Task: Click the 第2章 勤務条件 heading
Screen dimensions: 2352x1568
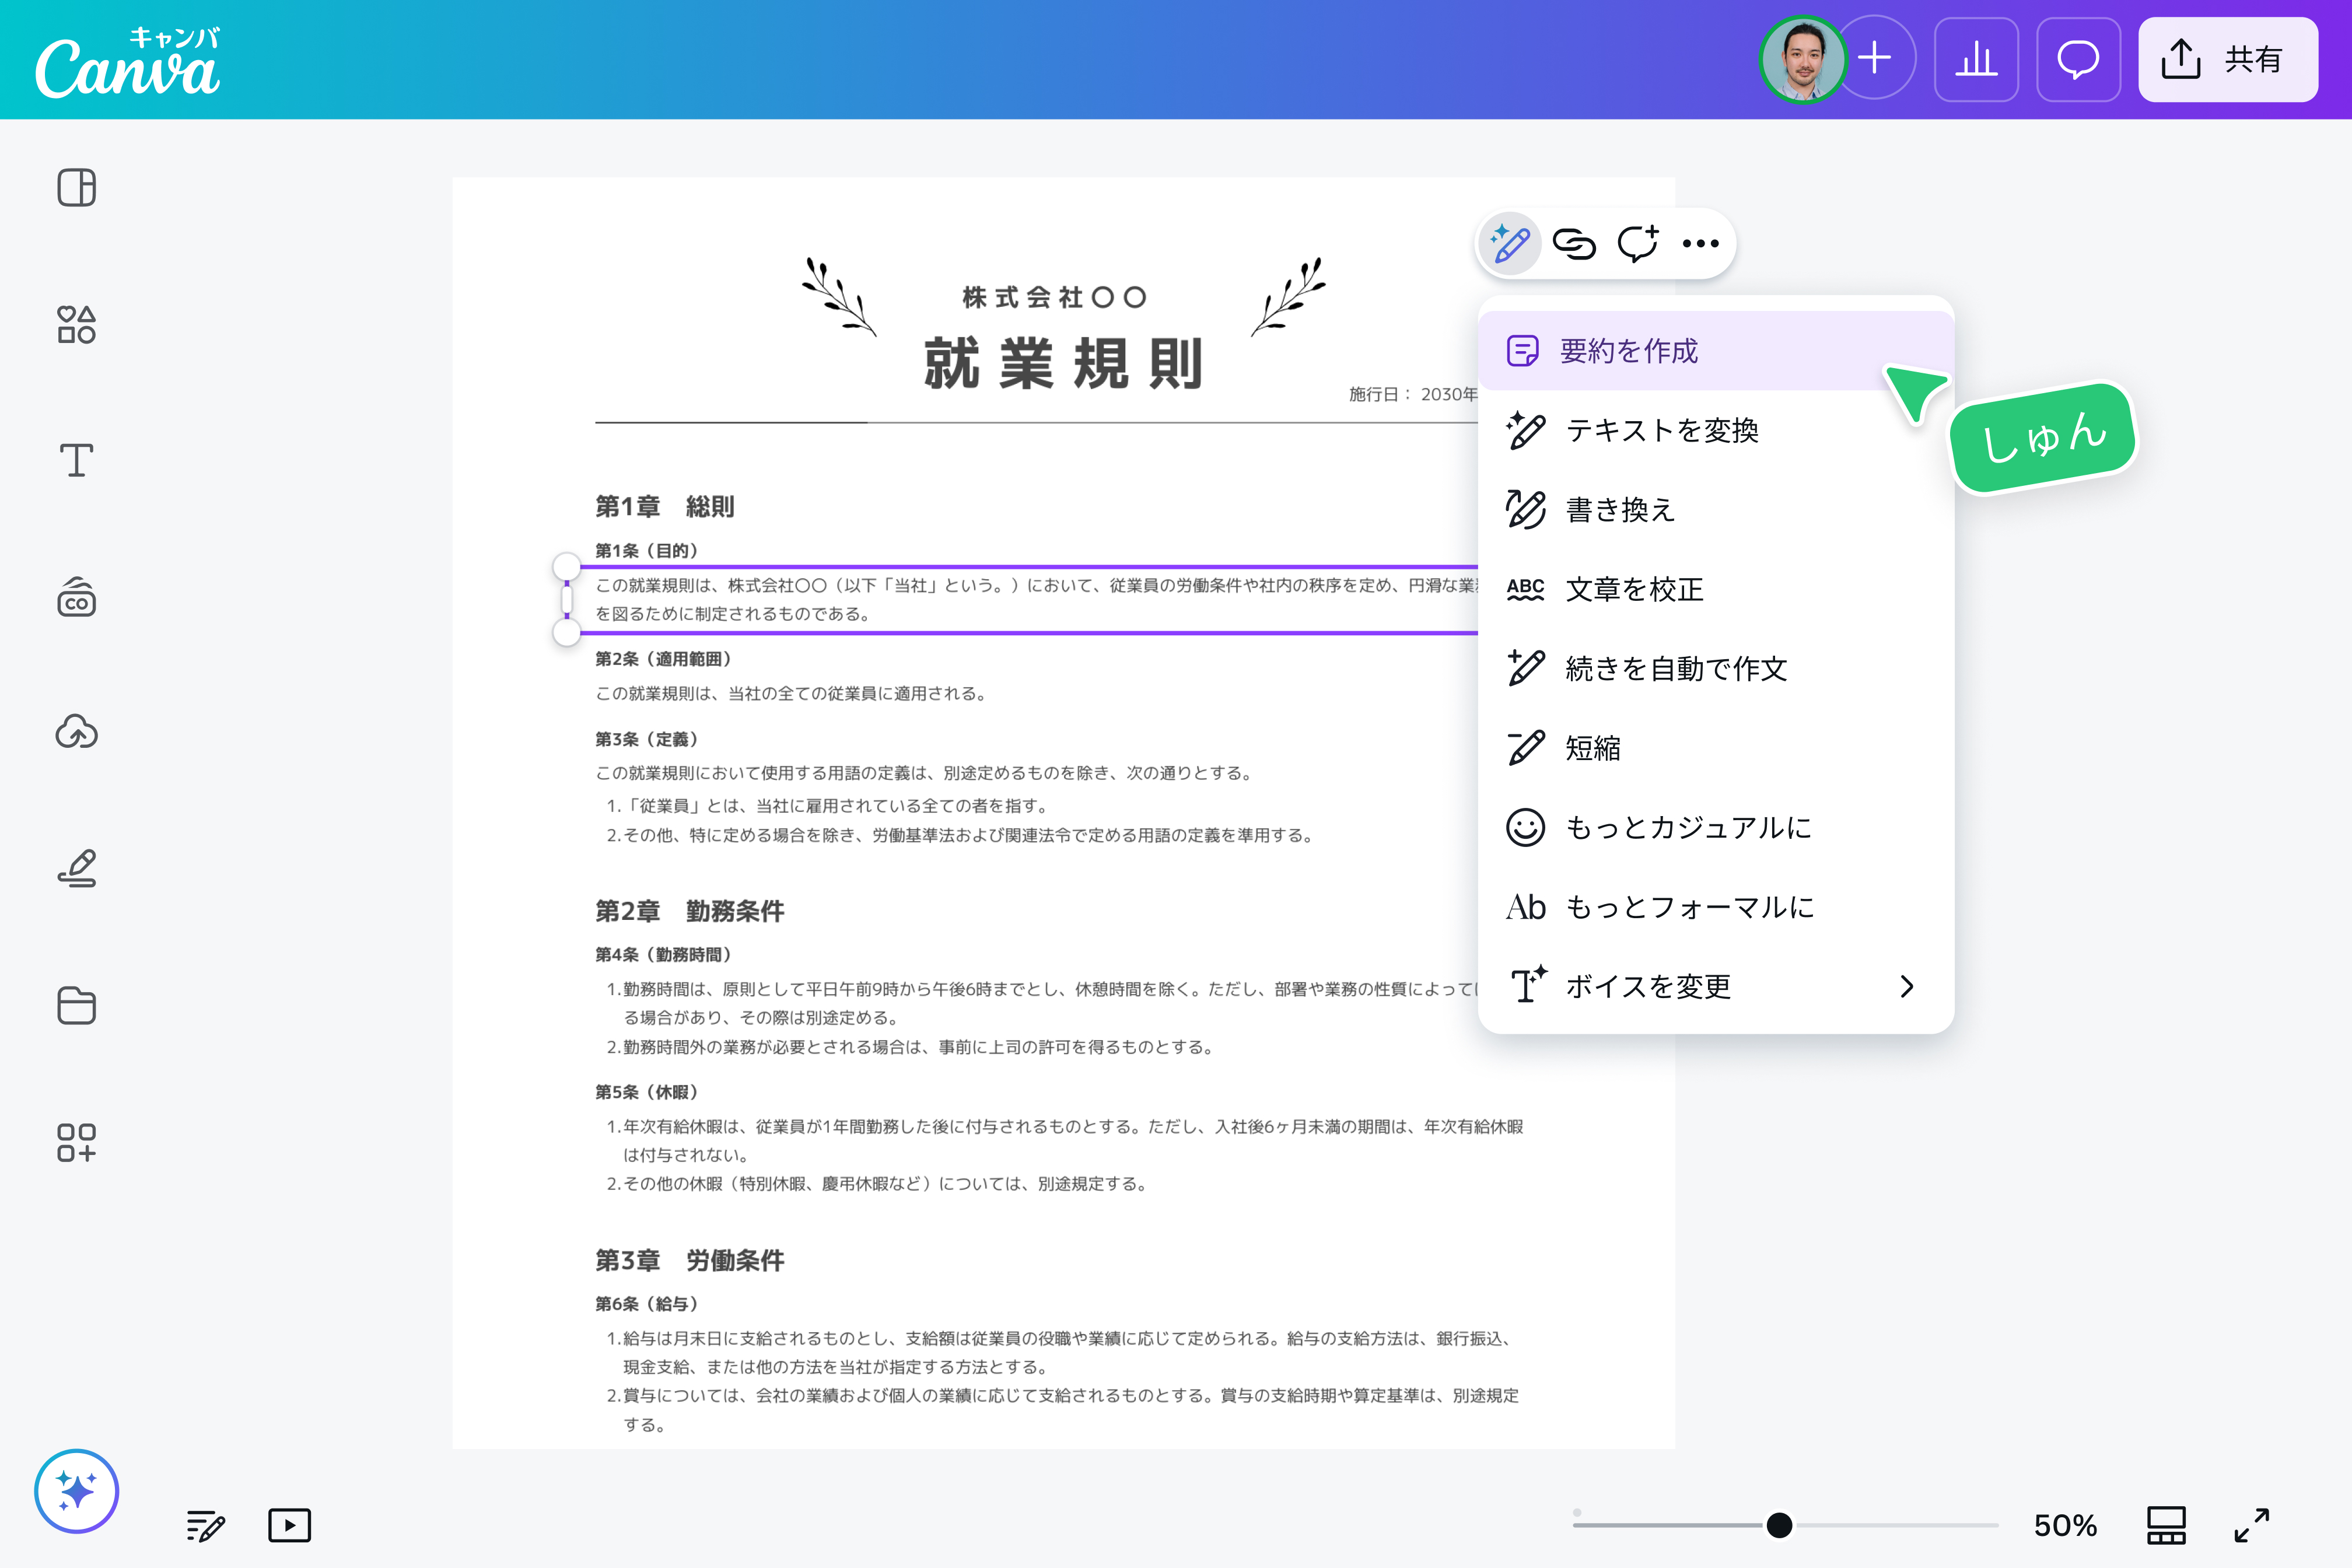Action: click(x=690, y=911)
